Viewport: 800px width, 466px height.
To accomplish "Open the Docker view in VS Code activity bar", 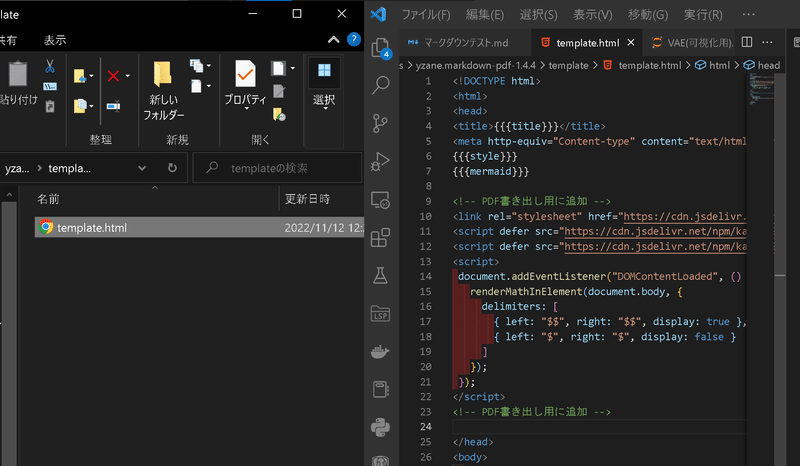I will 380,351.
